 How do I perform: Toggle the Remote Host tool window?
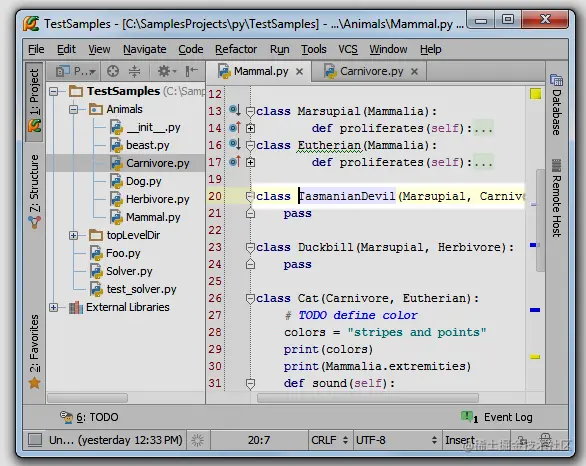coord(556,198)
